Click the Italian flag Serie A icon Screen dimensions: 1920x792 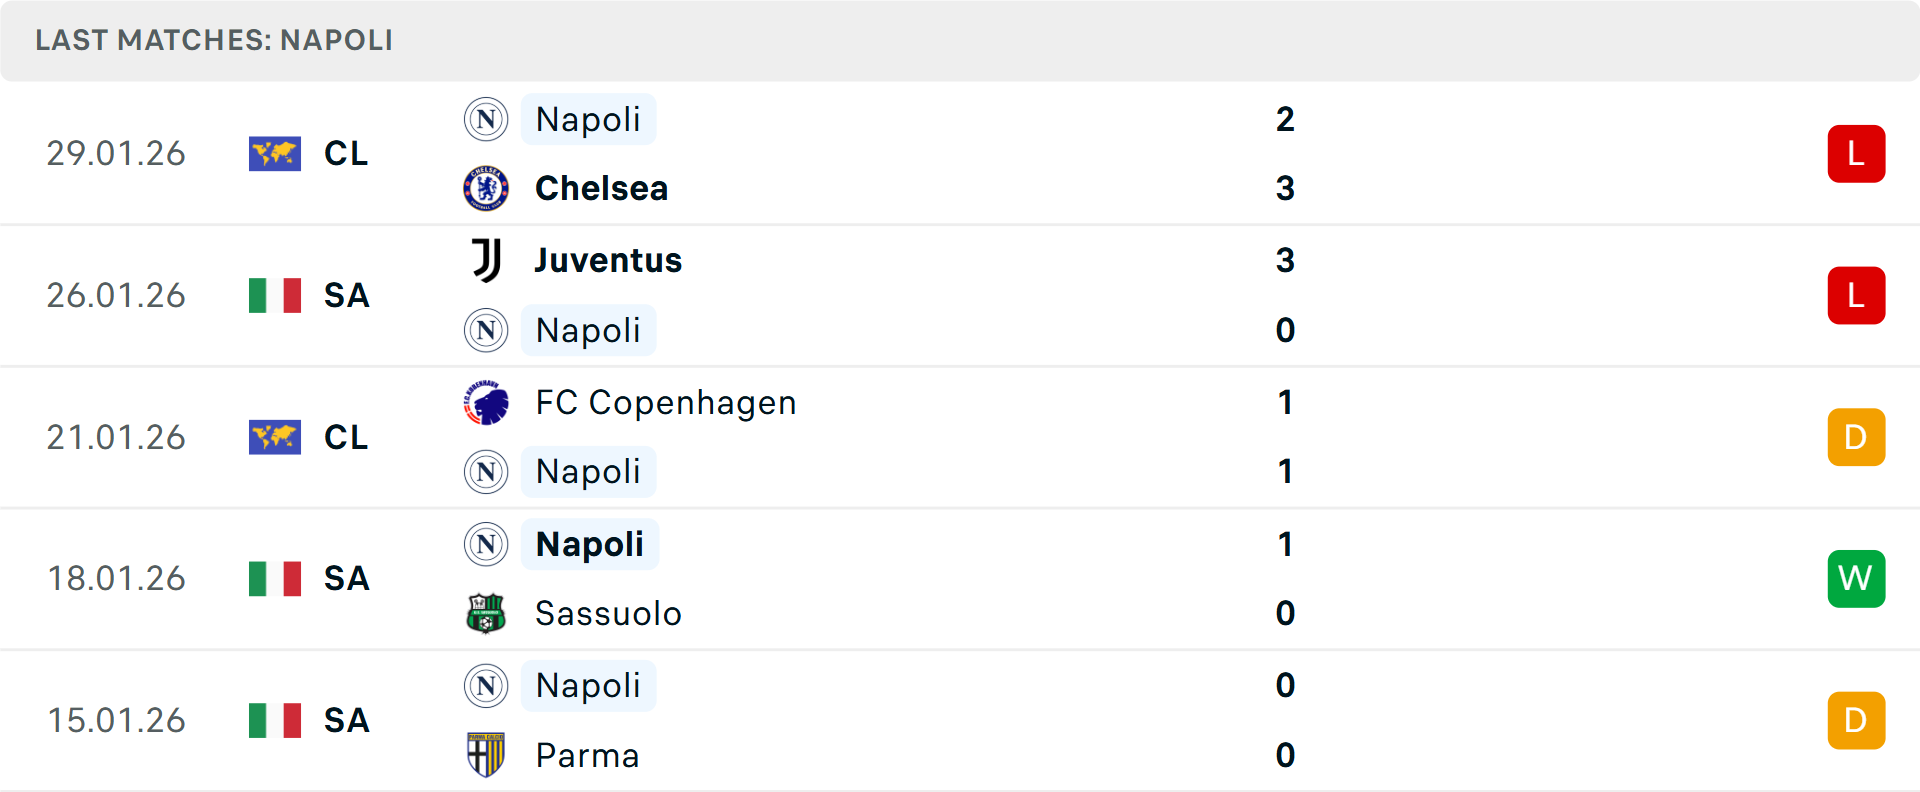click(275, 296)
